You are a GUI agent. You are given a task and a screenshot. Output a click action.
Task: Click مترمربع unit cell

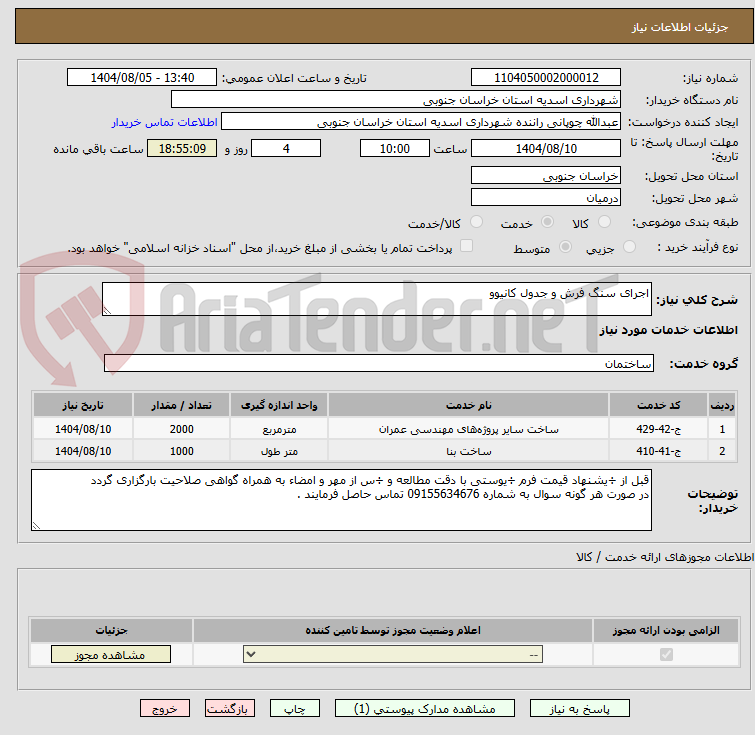[x=279, y=429]
